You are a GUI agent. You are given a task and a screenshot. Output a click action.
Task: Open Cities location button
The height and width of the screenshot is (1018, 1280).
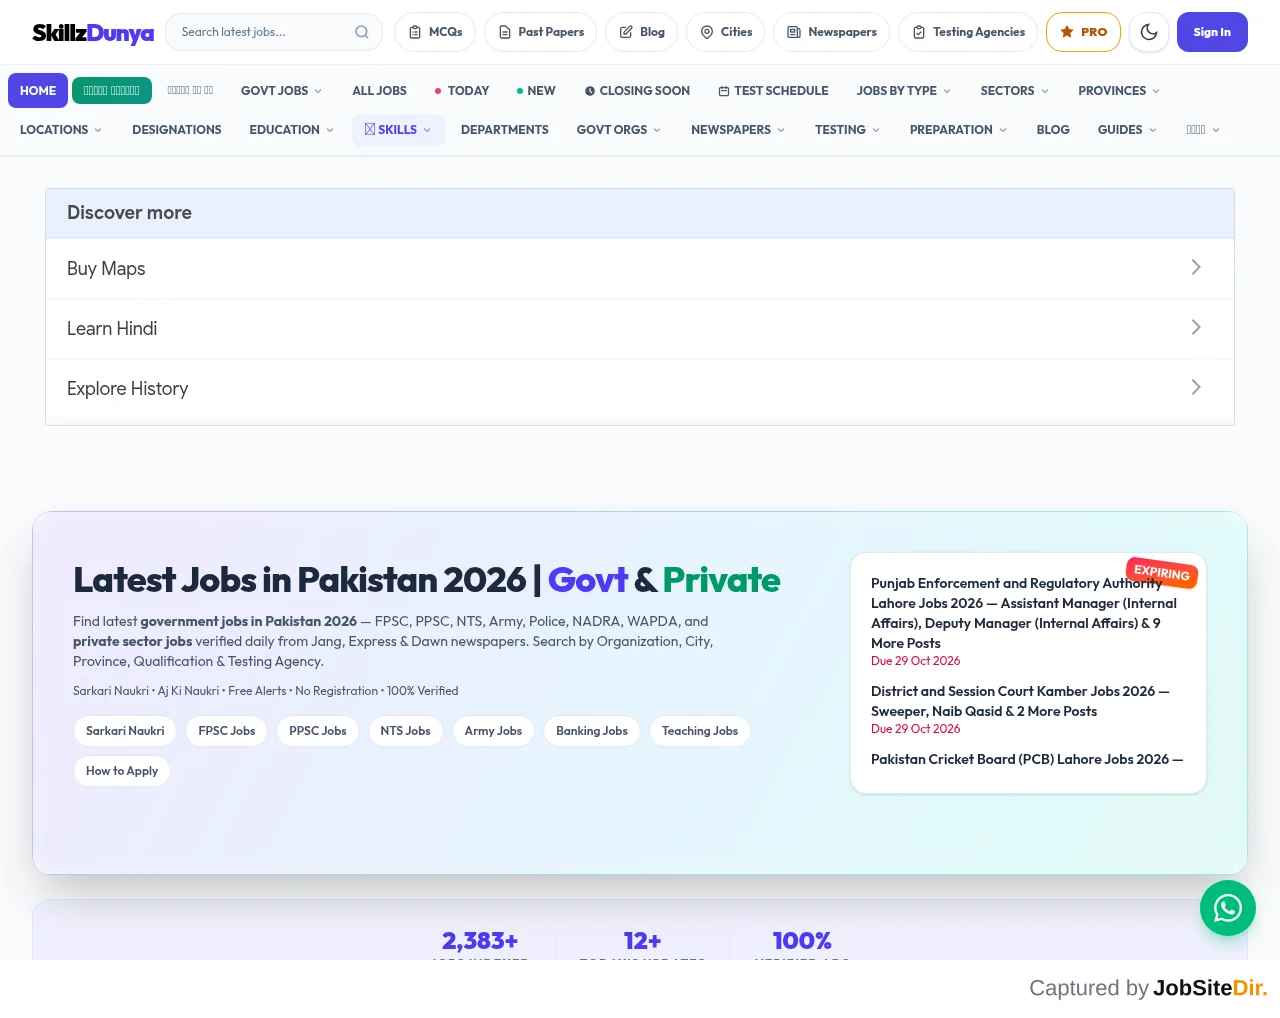coord(726,32)
